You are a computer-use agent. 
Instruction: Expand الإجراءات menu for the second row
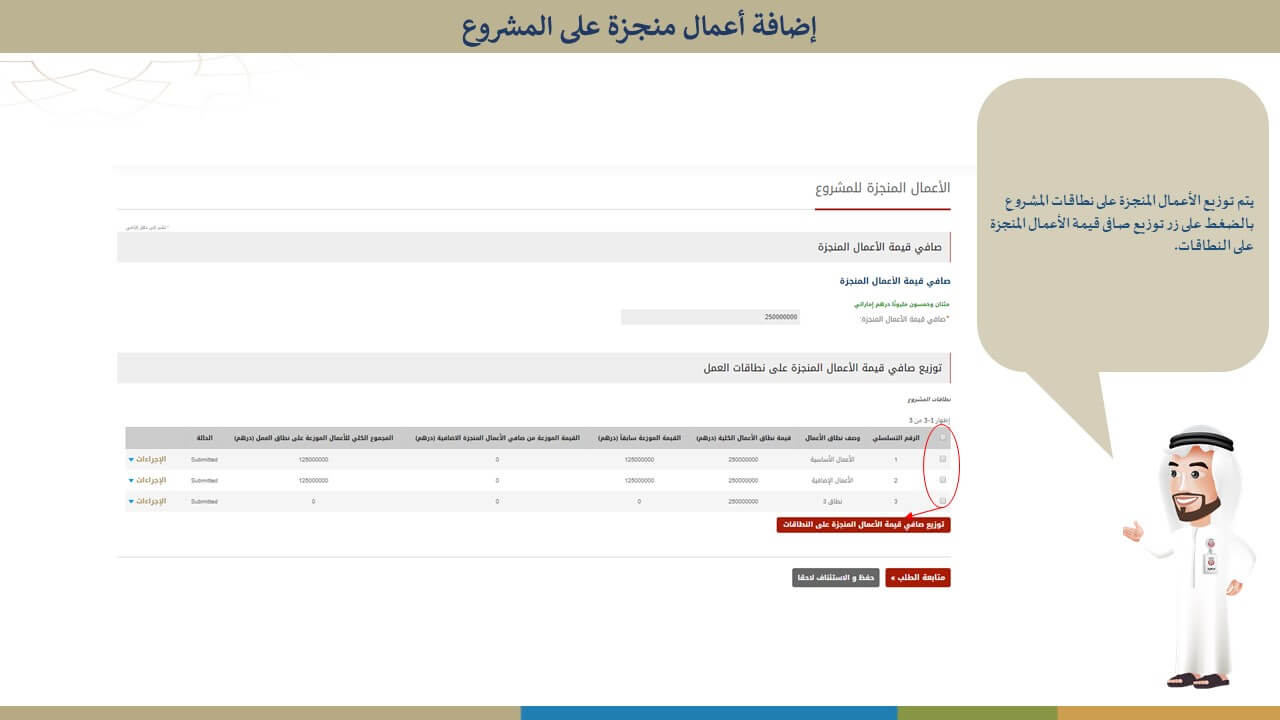tap(147, 480)
